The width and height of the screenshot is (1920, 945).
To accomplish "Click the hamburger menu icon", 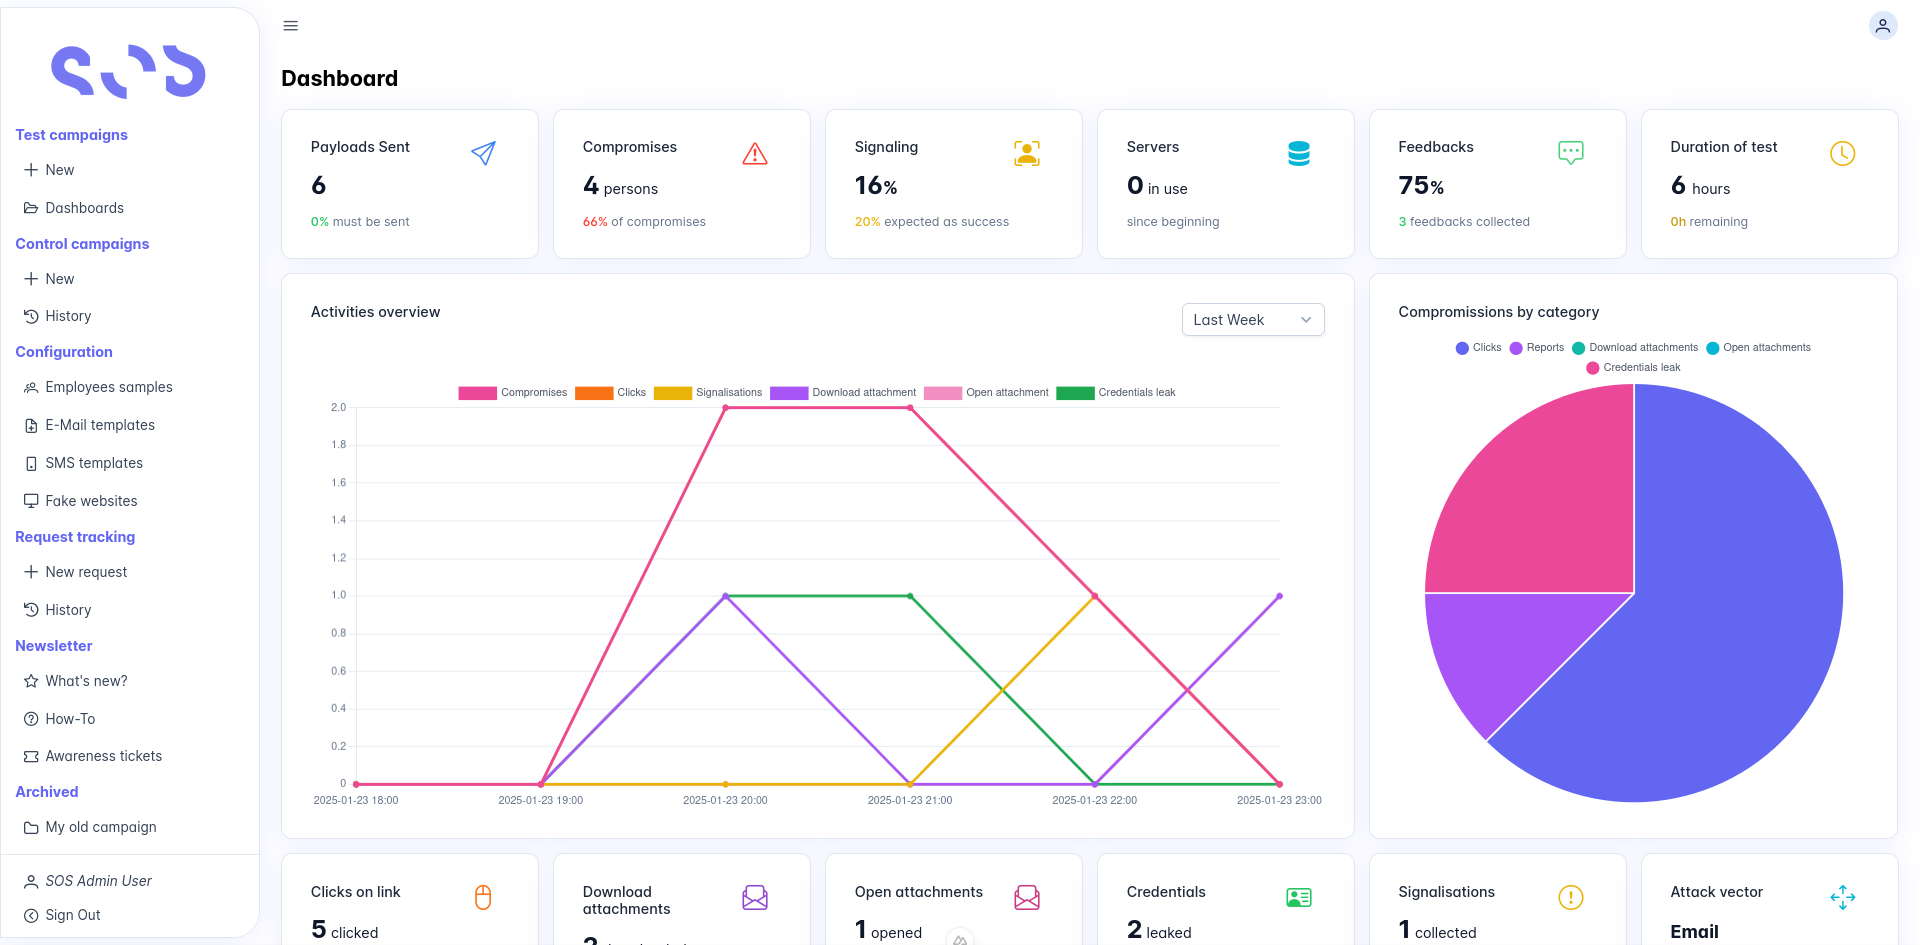I will coord(291,26).
